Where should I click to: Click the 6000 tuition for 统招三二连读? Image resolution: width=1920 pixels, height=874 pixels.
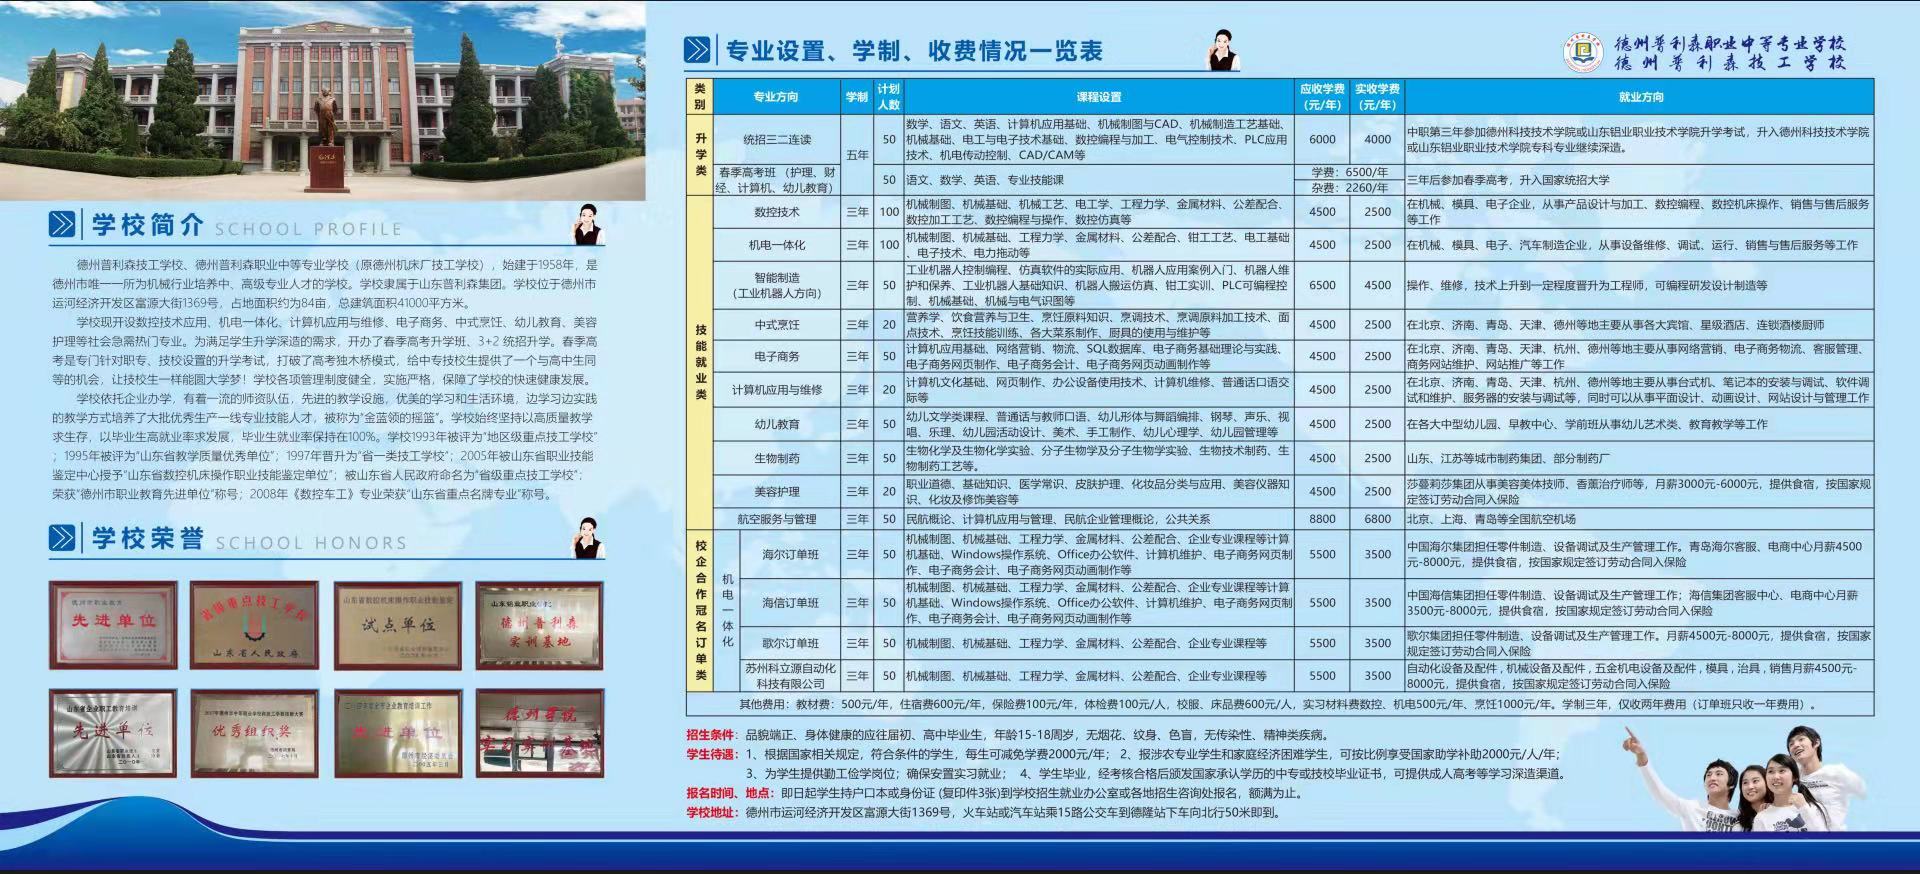(1322, 140)
